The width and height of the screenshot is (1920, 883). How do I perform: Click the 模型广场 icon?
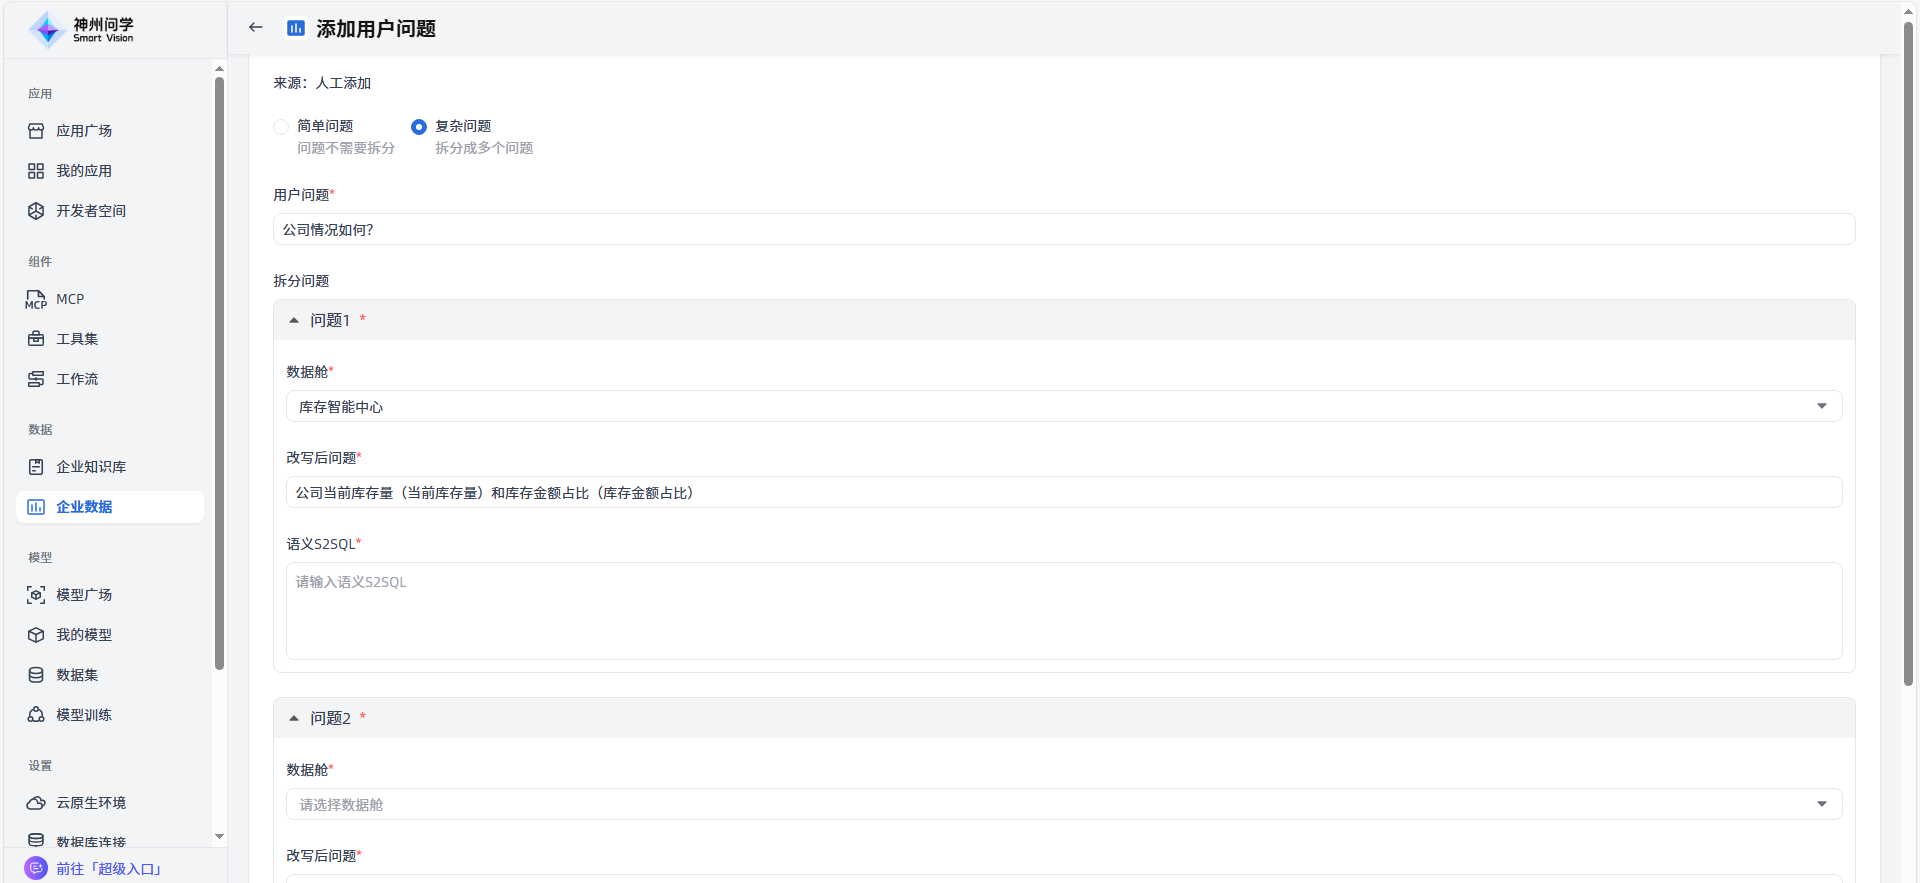(36, 595)
